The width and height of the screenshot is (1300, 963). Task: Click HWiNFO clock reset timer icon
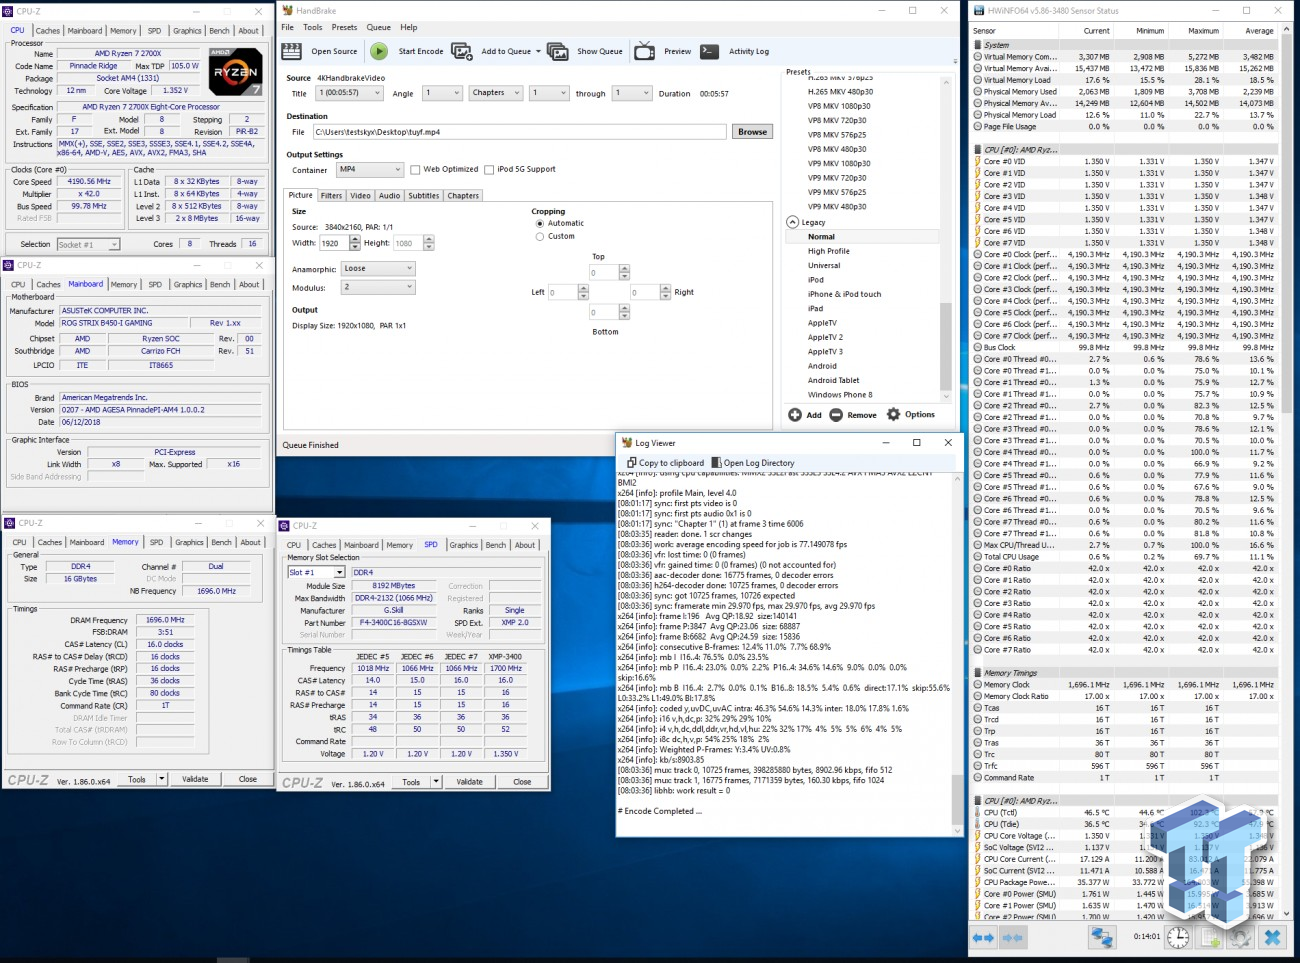click(x=1179, y=937)
